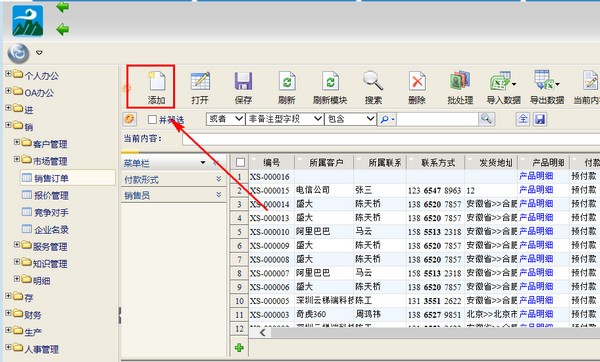Expand the 市场管理 folder

click(x=17, y=159)
